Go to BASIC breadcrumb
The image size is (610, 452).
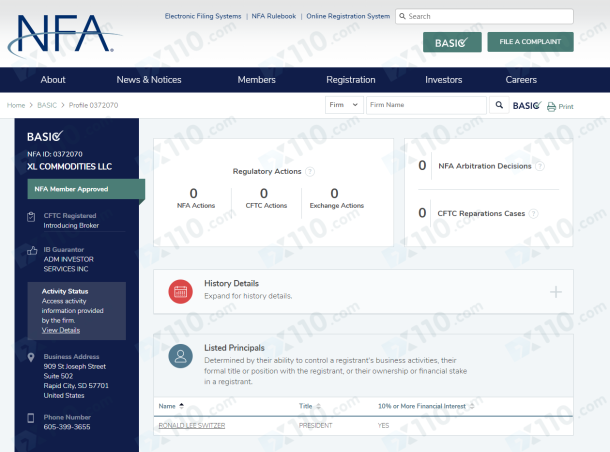(47, 105)
